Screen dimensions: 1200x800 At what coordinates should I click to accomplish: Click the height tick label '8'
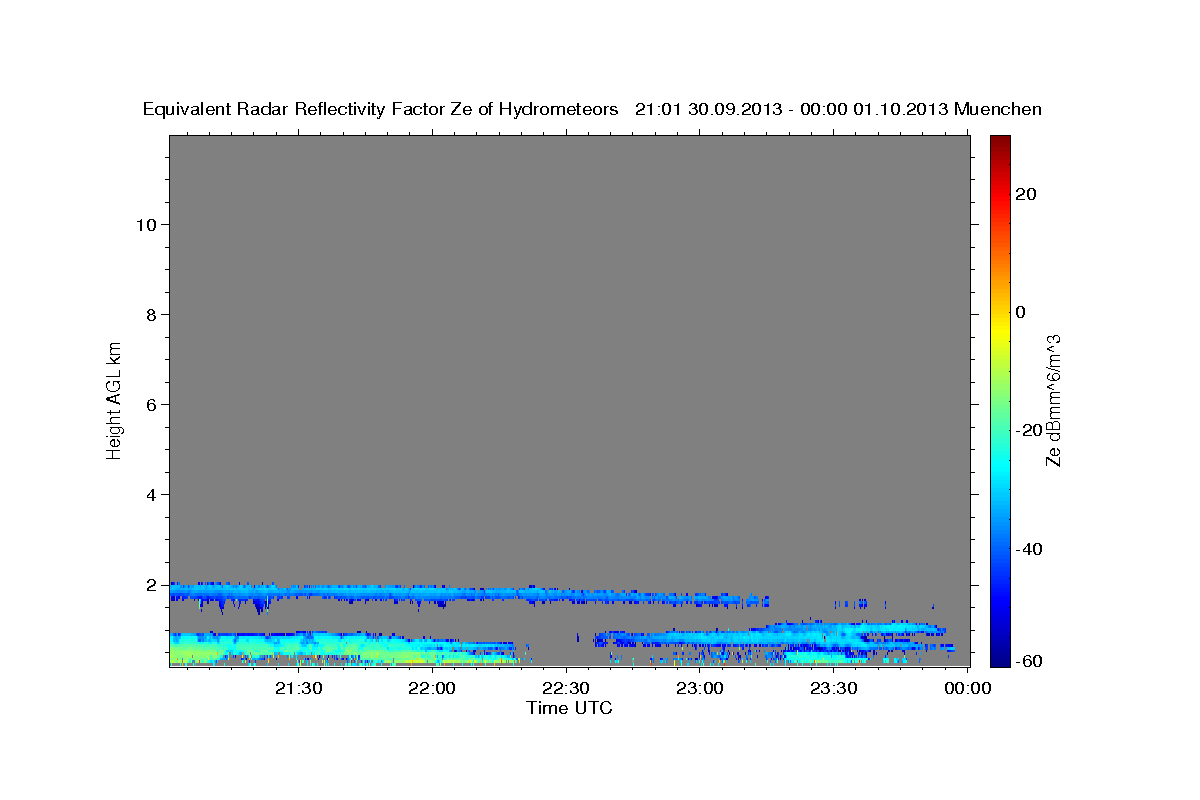(x=153, y=314)
